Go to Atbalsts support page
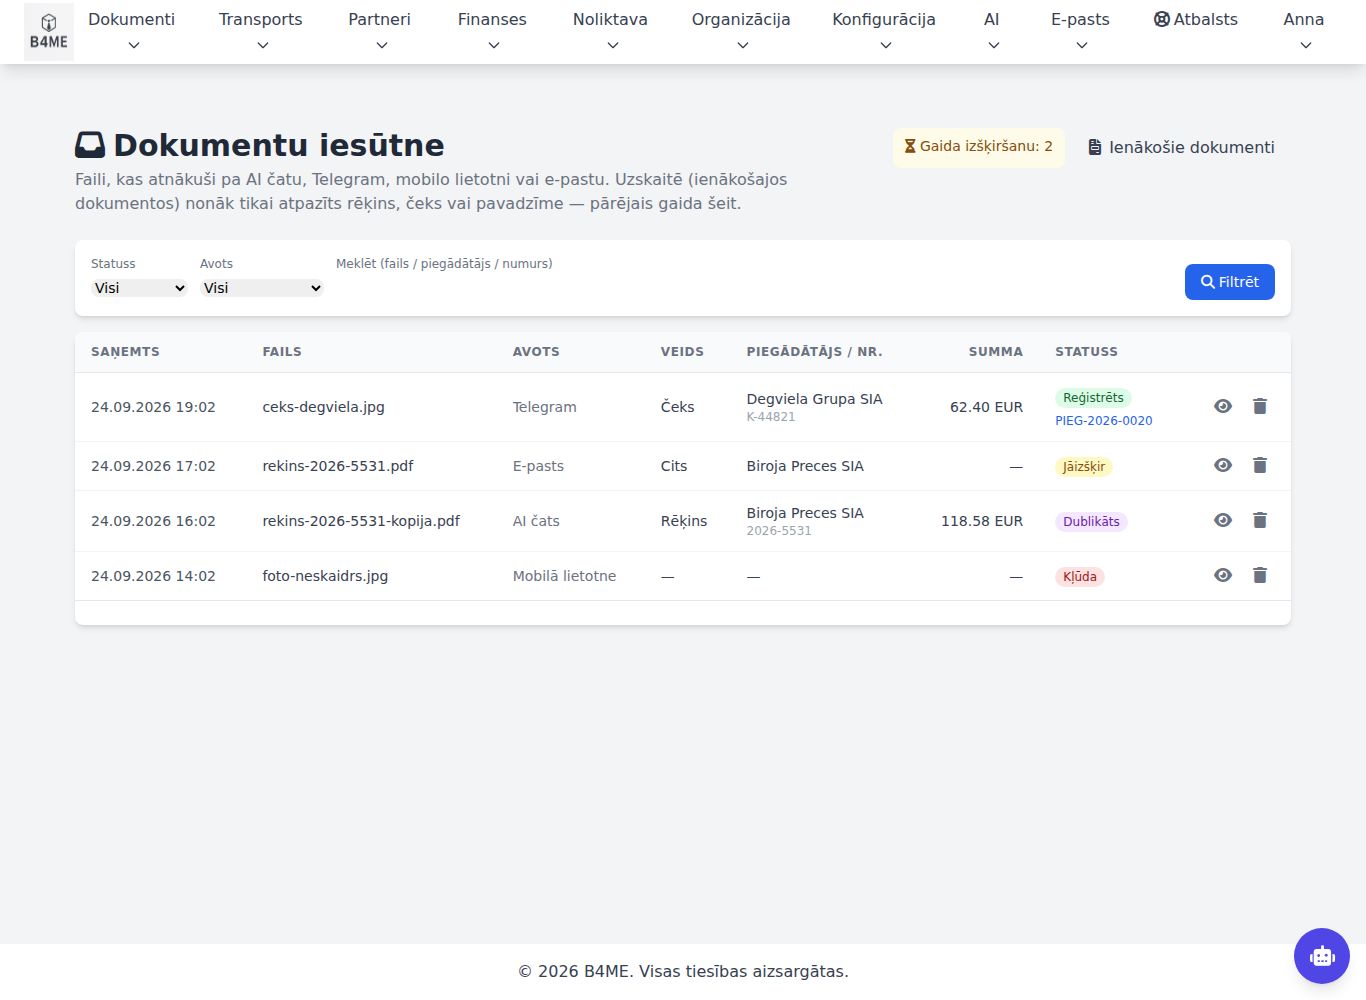The height and width of the screenshot is (1000, 1366). pyautogui.click(x=1196, y=19)
